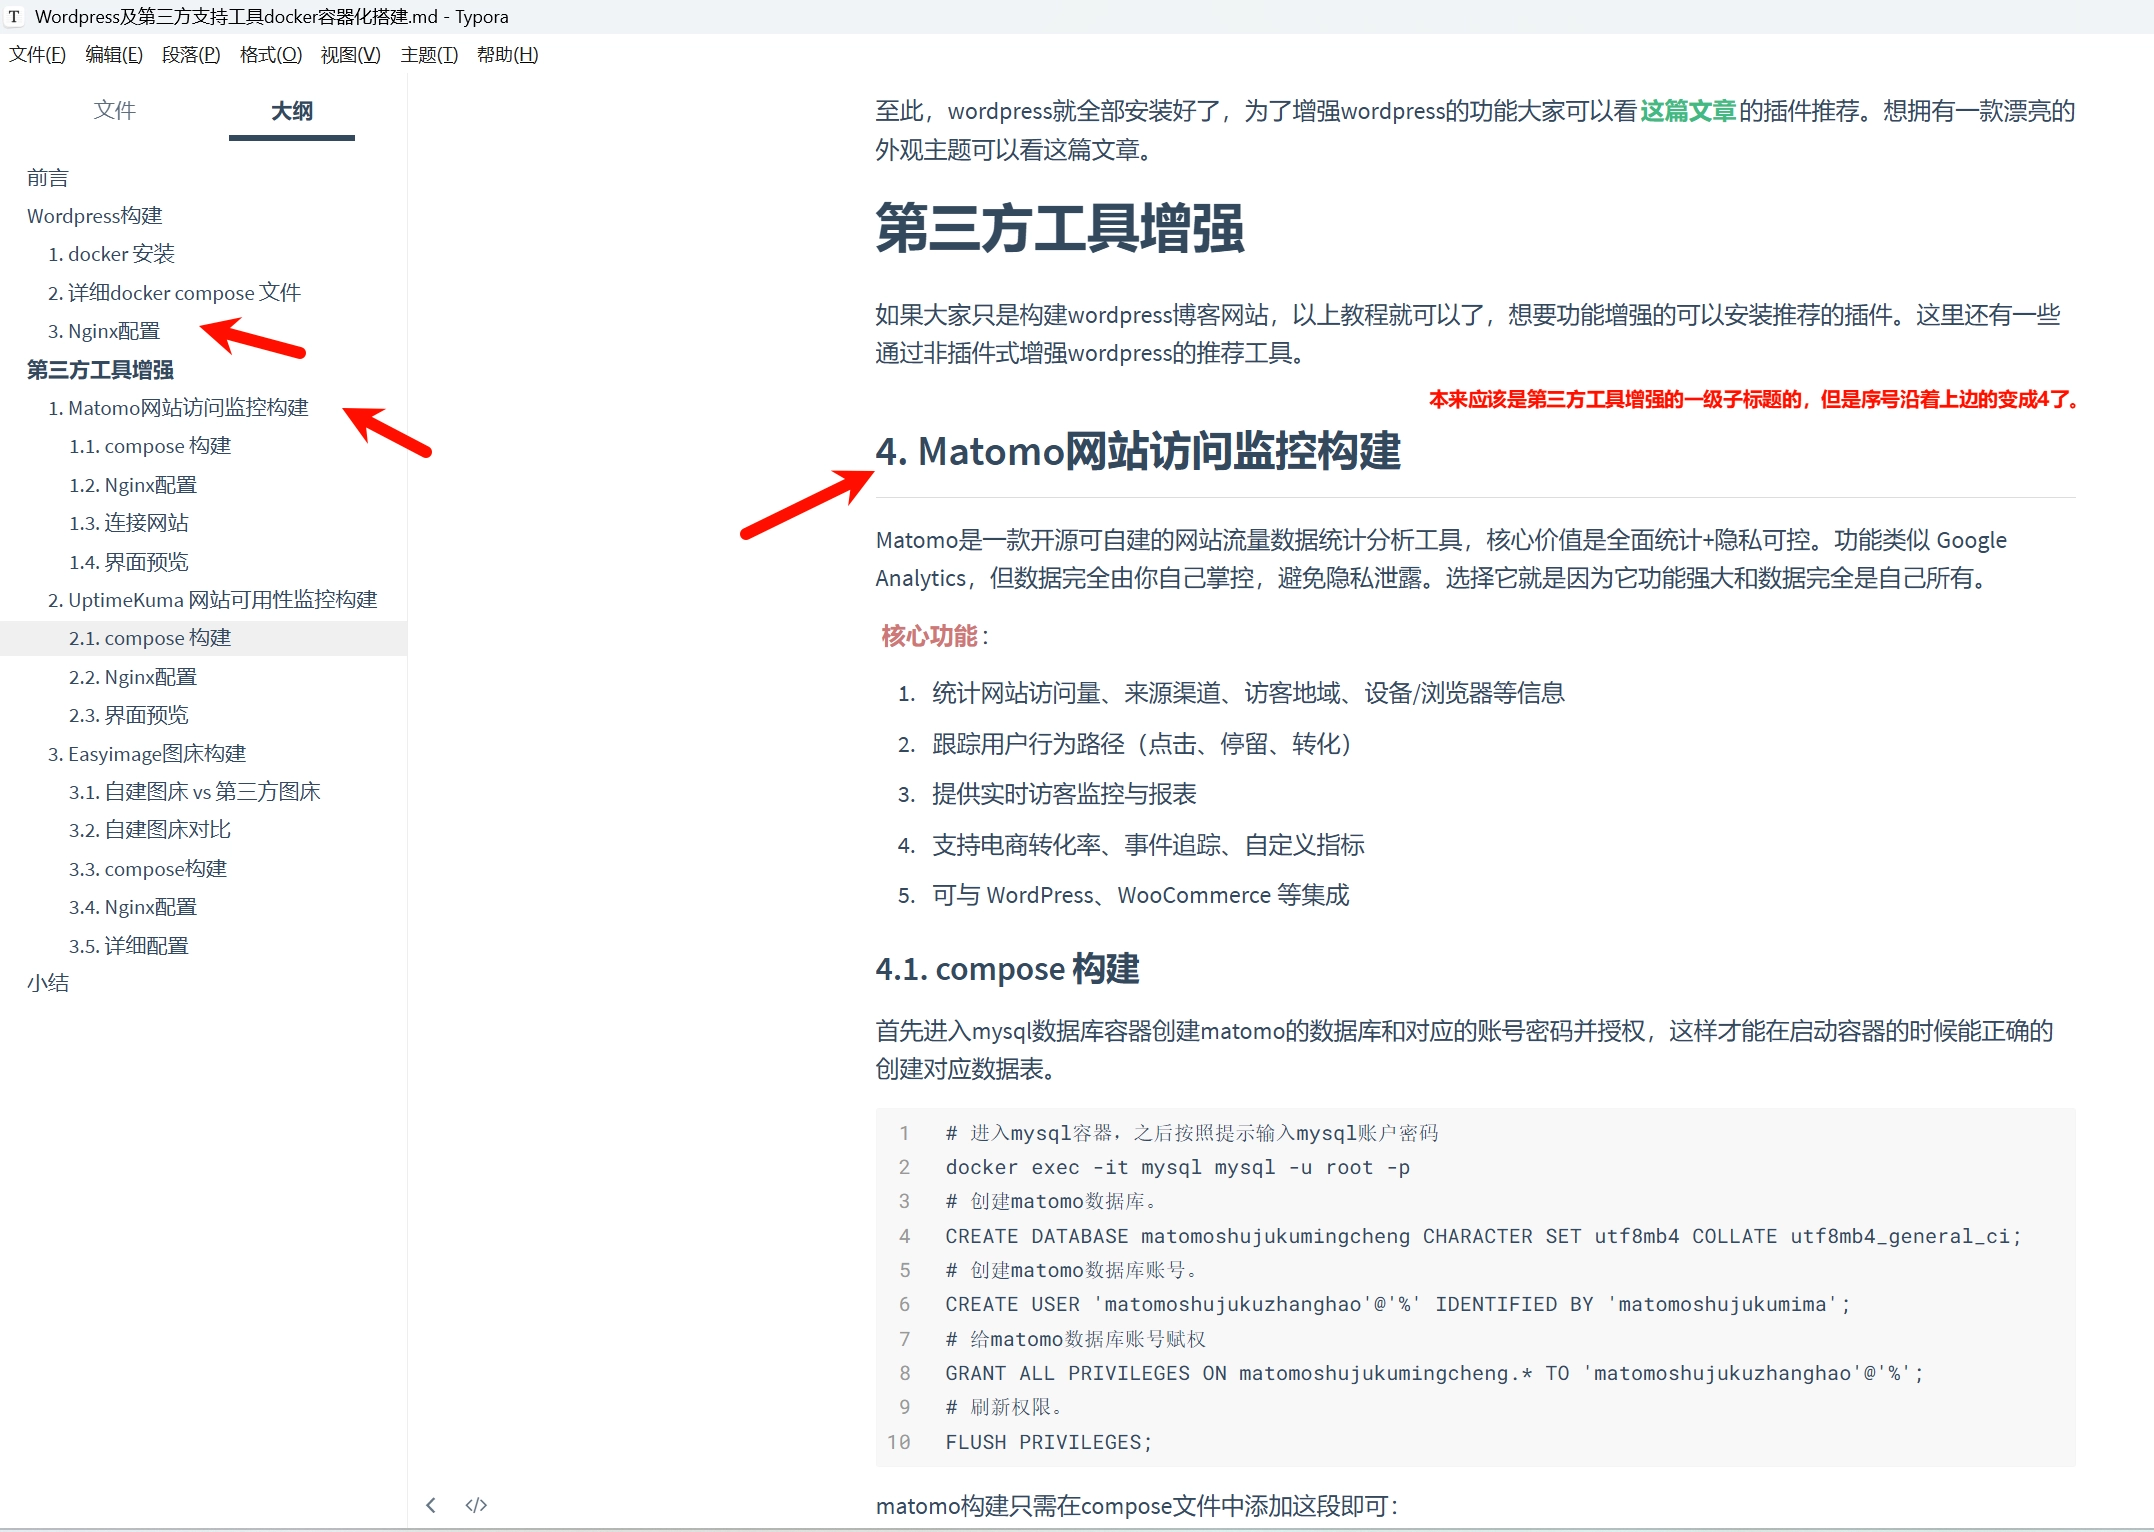Open 3.2. 自建图床对比 outline item
Viewport: 2154px width, 1532px height.
point(150,830)
